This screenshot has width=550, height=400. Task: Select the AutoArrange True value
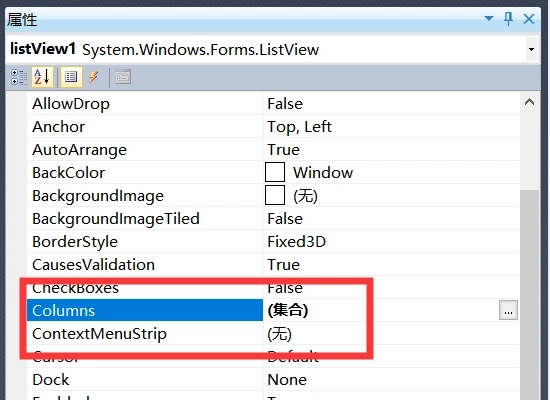point(283,150)
